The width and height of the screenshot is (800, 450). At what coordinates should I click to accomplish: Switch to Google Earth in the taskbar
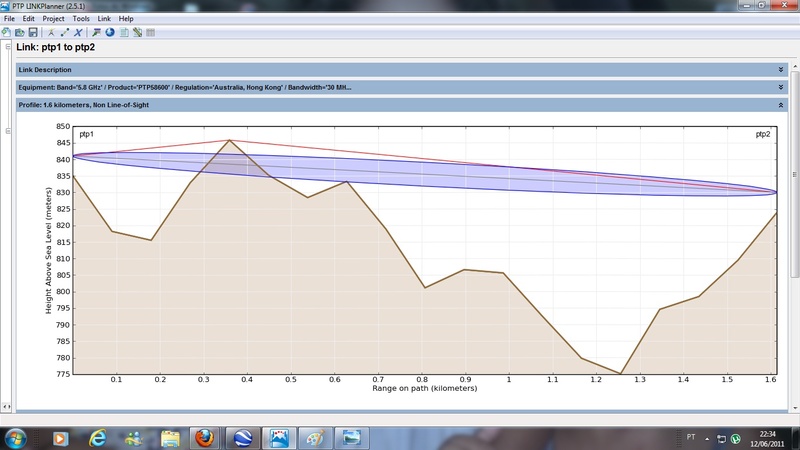tap(242, 438)
